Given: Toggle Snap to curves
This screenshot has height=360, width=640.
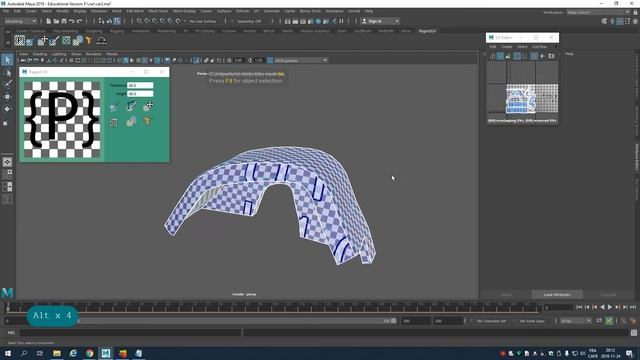Looking at the screenshot, I should [147, 21].
